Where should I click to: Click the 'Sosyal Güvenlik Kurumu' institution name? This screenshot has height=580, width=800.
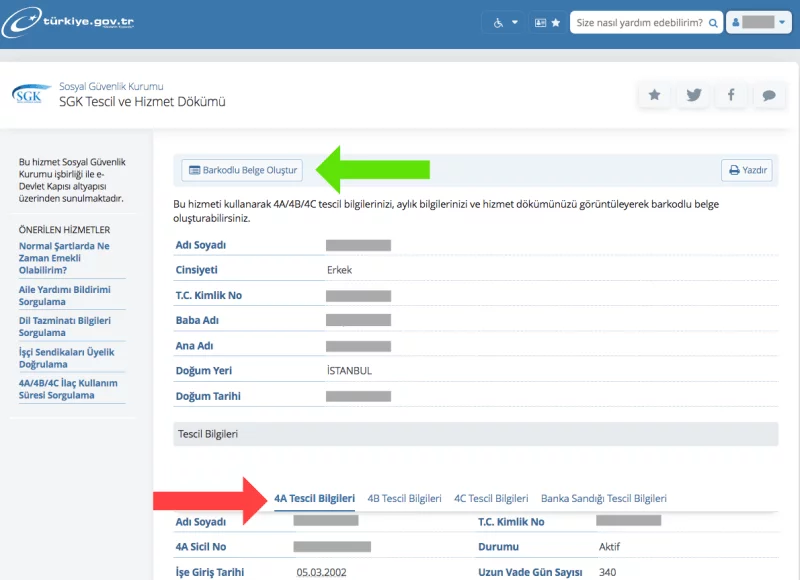point(111,86)
